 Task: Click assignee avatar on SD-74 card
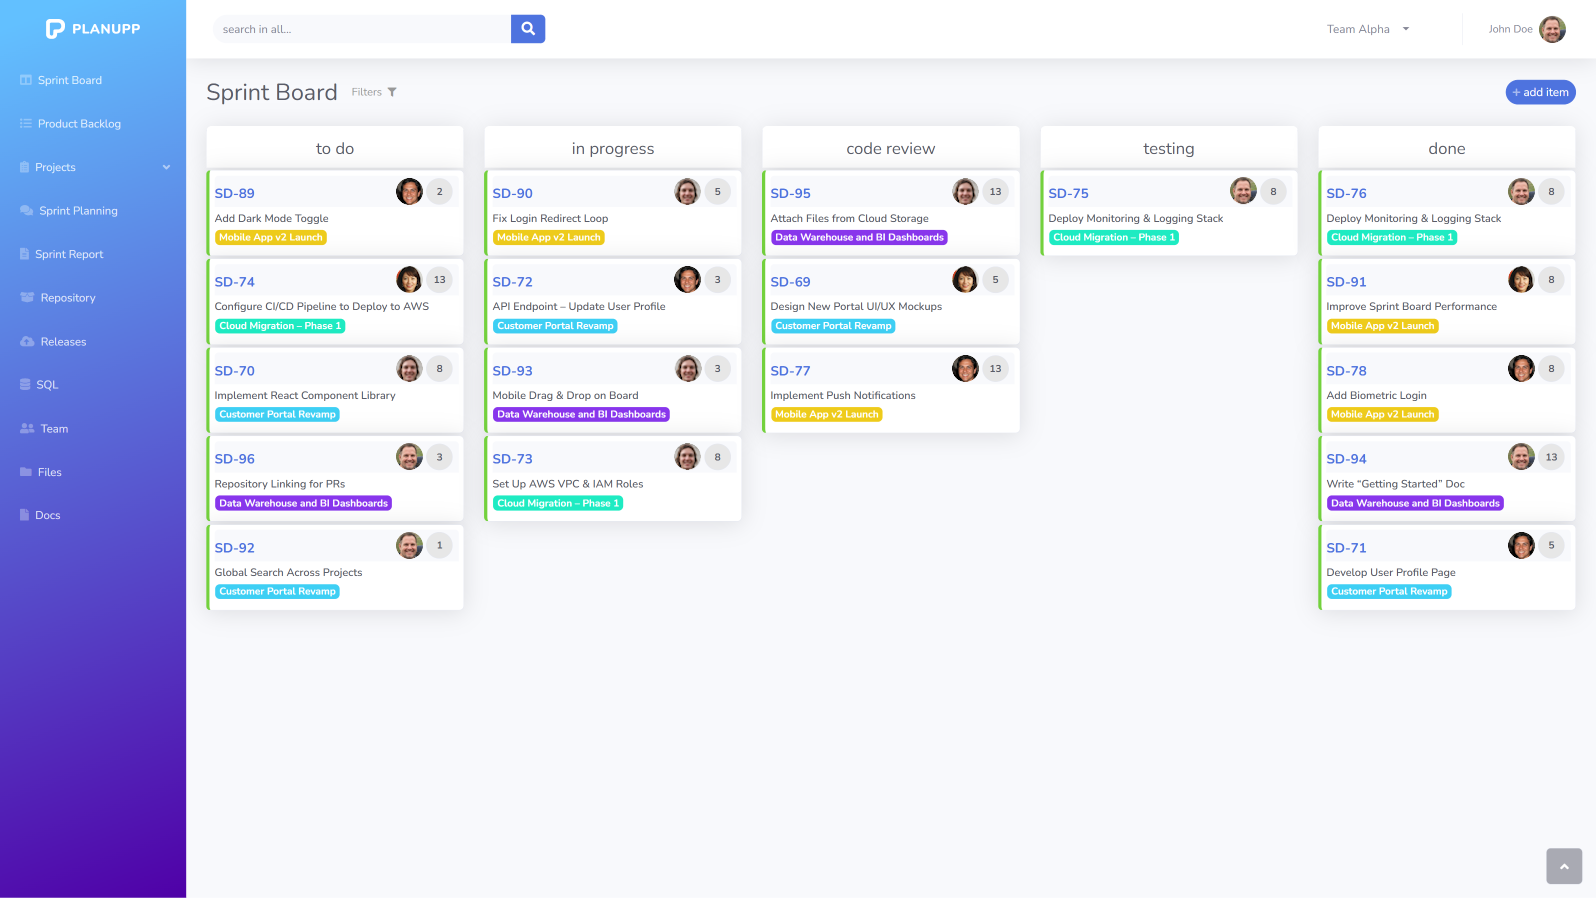click(x=409, y=280)
